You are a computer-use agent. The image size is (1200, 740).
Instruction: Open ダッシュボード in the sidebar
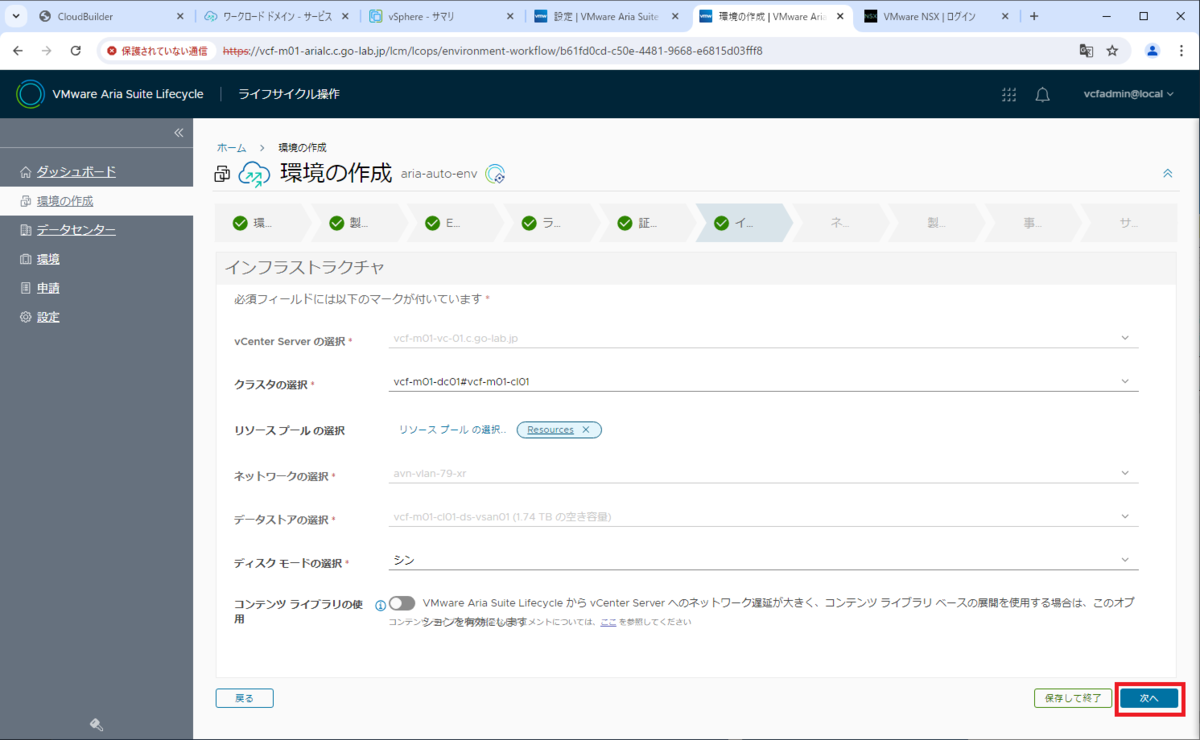76,172
